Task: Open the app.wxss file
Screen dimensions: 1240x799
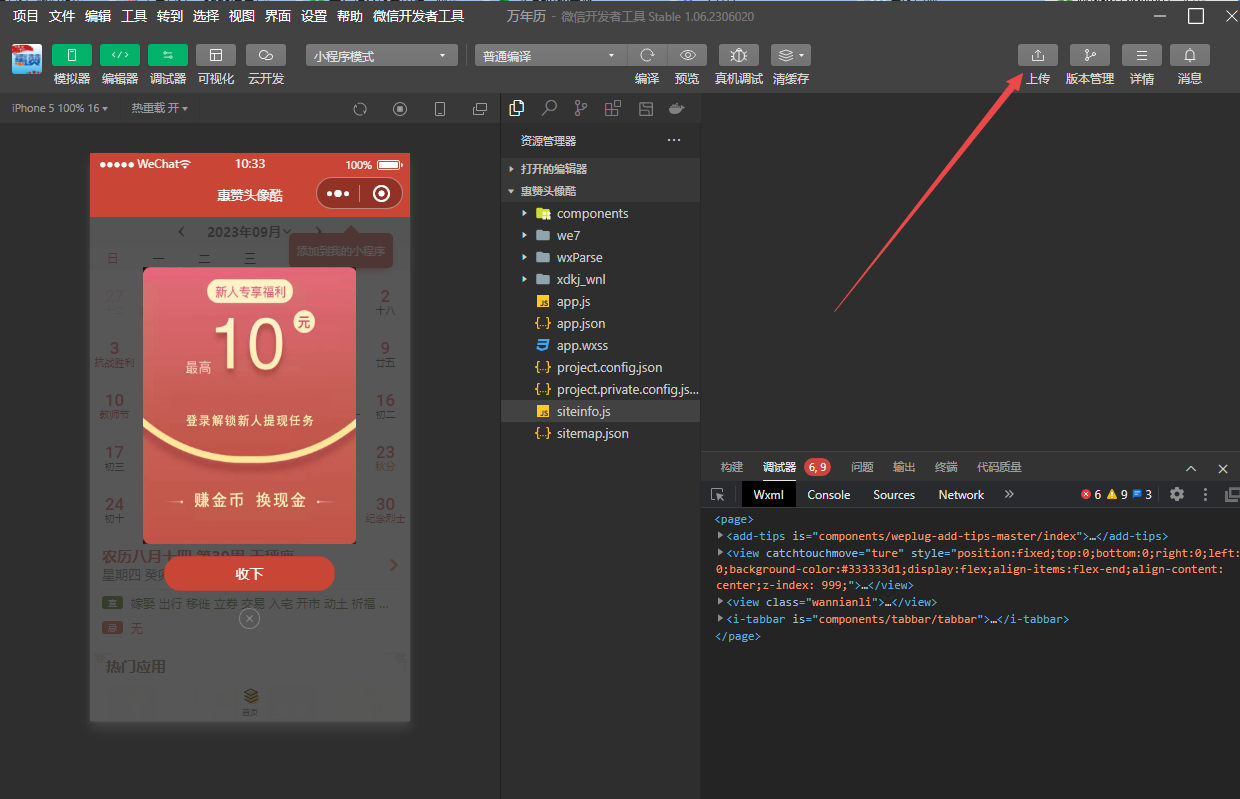Action: coord(600,345)
